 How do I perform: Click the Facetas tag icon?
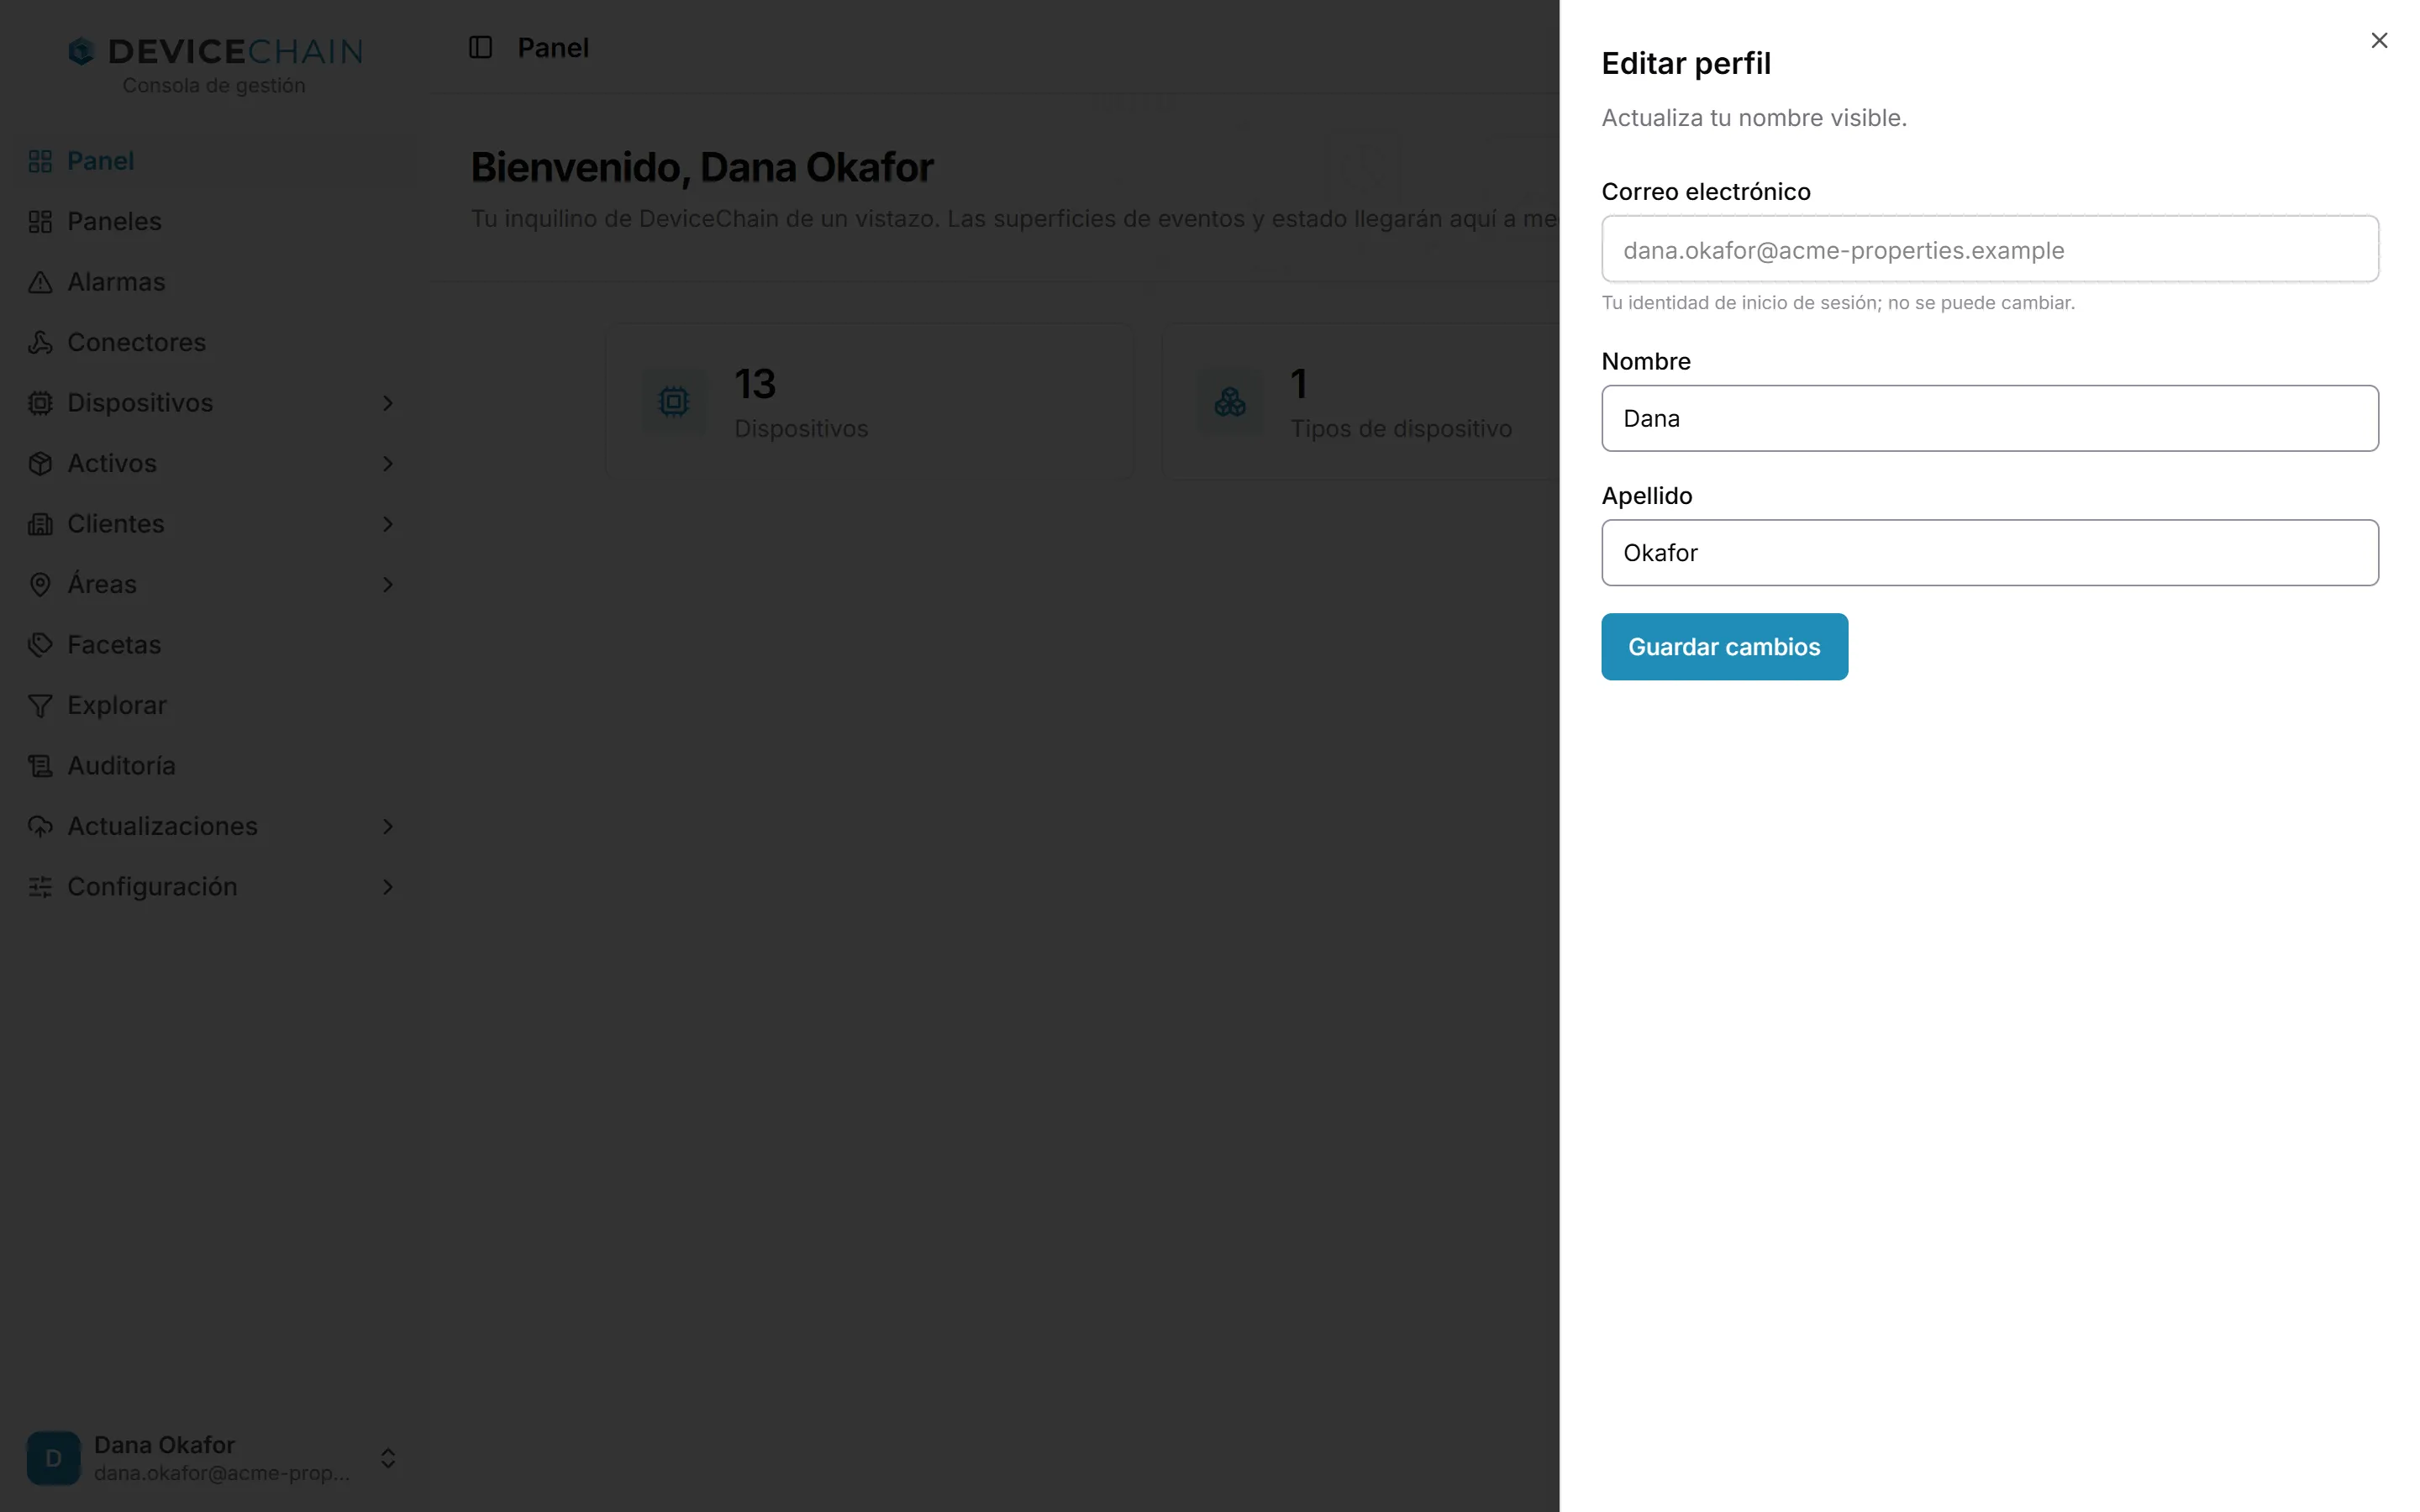click(40, 645)
